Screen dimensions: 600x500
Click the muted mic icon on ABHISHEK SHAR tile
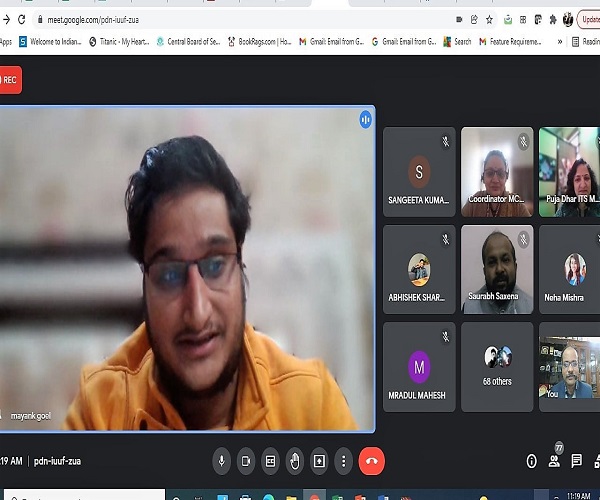click(445, 239)
